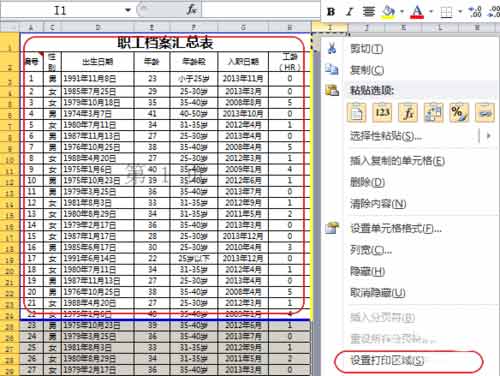Click cell 1981年8月3日 in row 14

(x=98, y=203)
